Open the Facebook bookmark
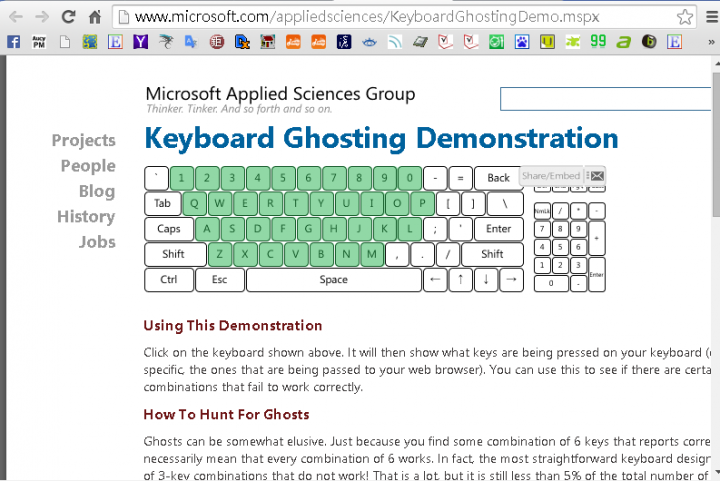Screen dimensions: 720x481 click(14, 42)
